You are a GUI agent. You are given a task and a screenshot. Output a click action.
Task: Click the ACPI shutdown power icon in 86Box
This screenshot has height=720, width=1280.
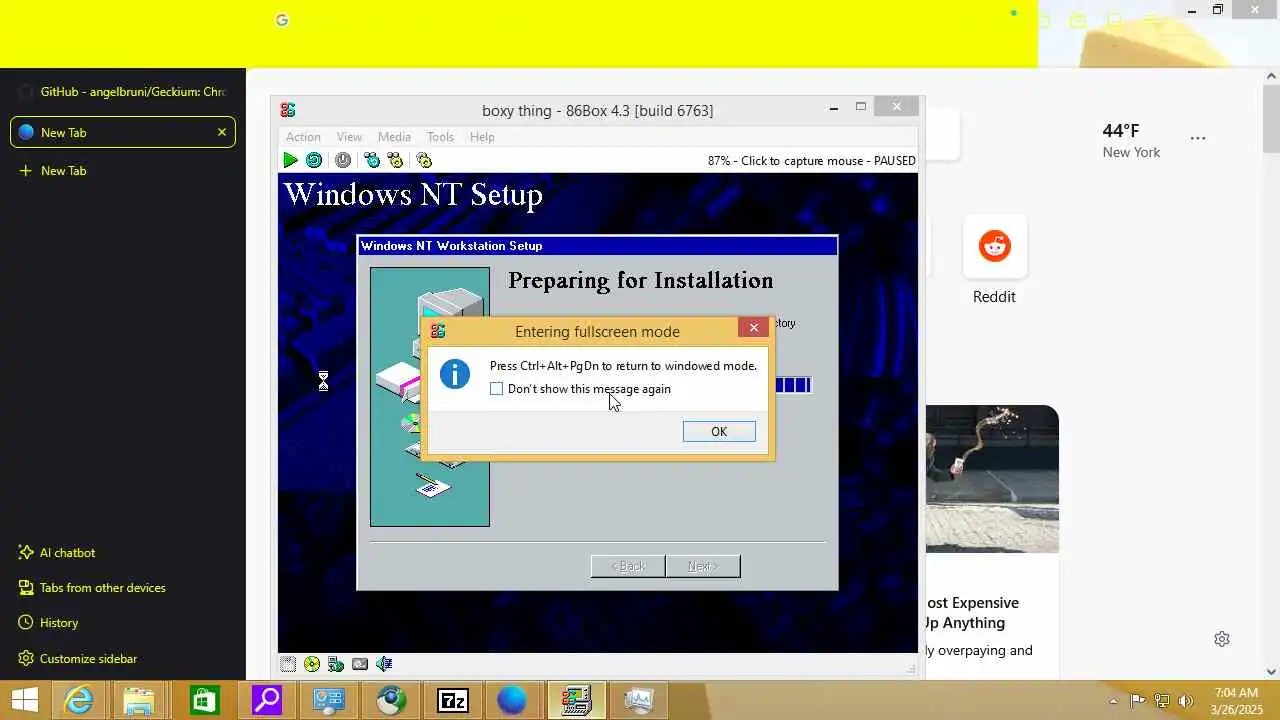tap(343, 160)
